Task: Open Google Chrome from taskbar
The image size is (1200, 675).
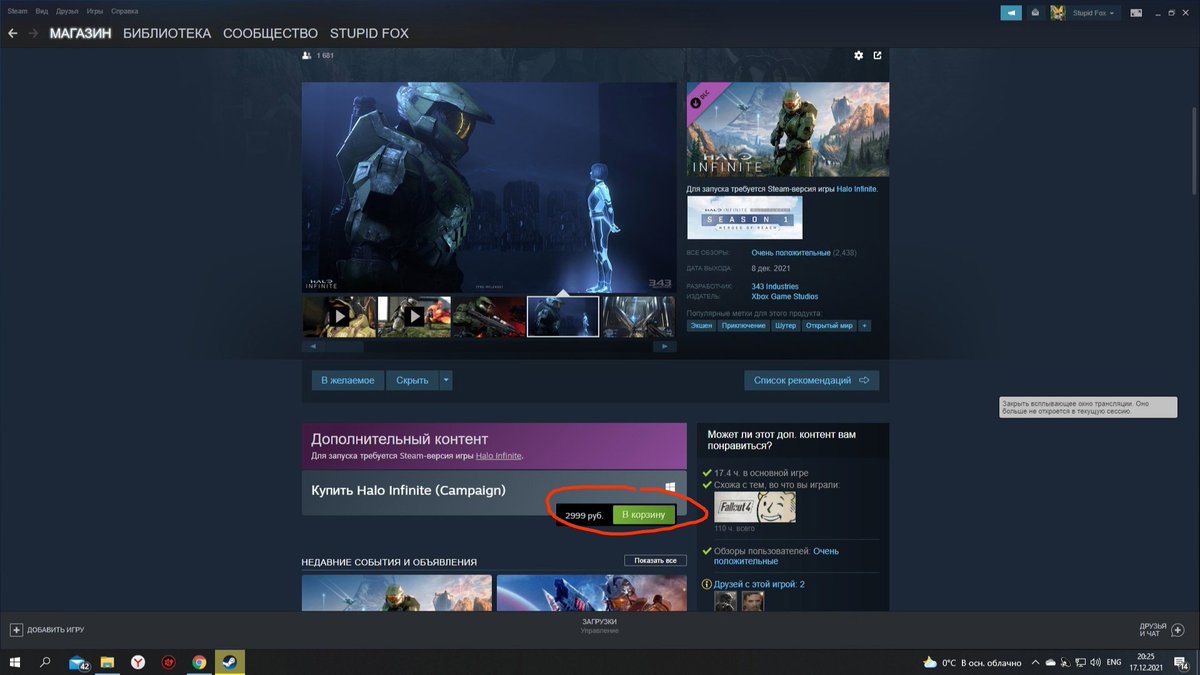Action: [x=199, y=662]
